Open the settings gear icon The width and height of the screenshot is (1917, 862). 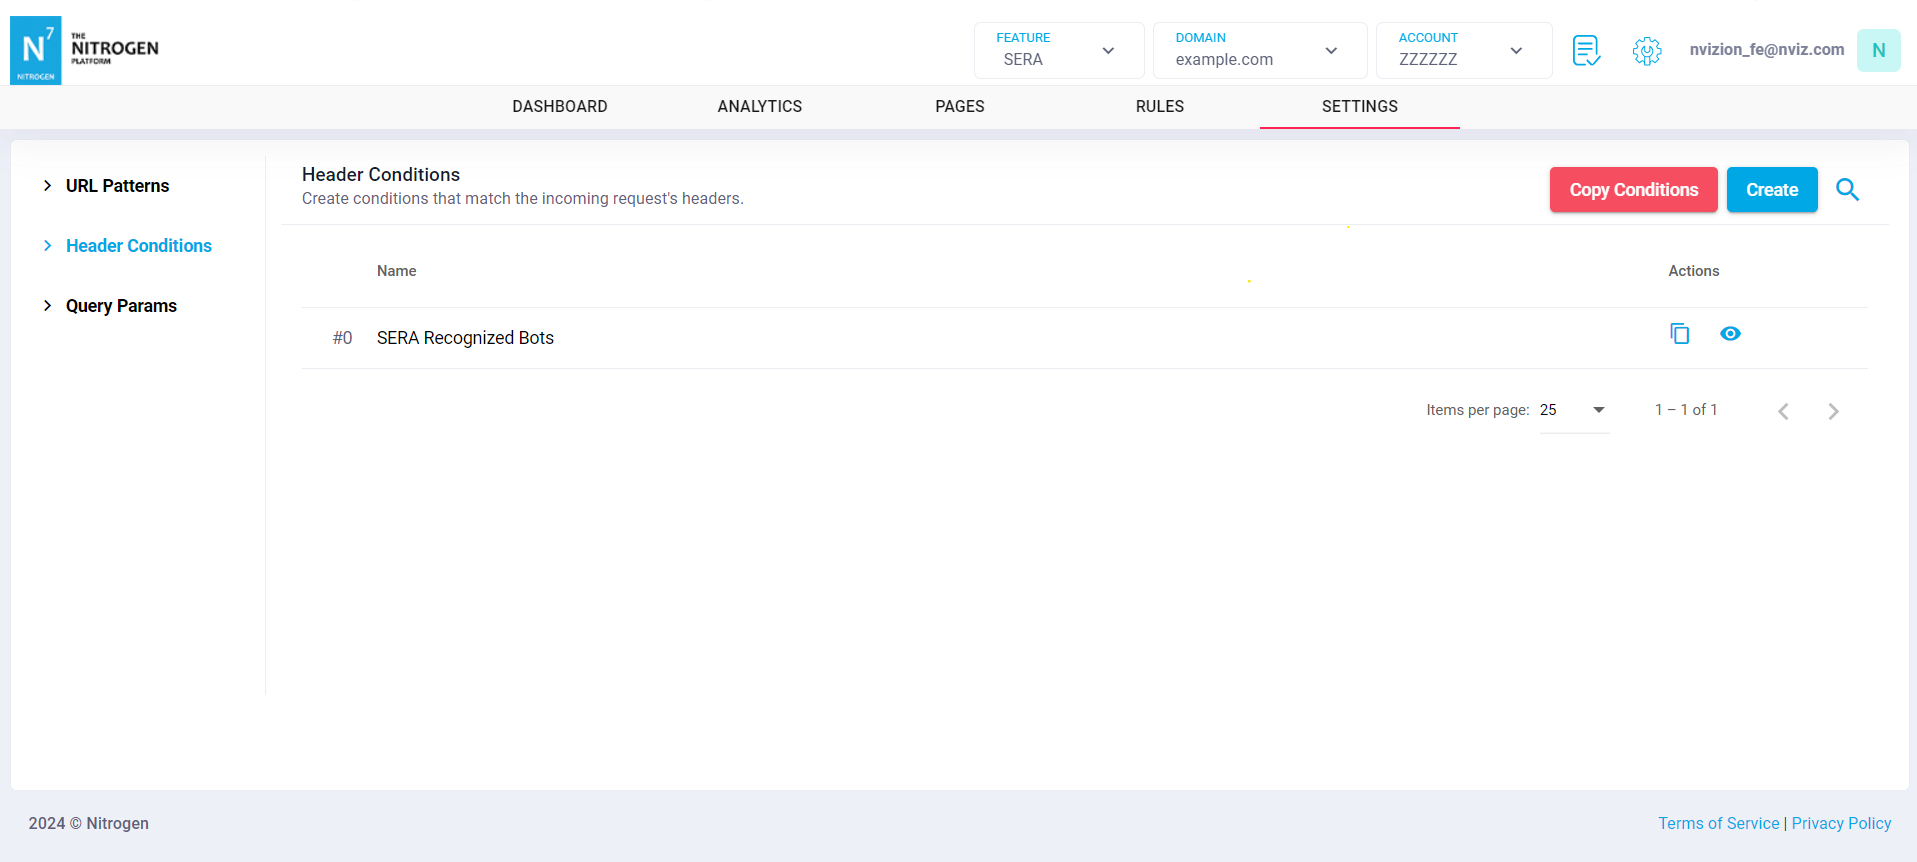click(x=1647, y=50)
